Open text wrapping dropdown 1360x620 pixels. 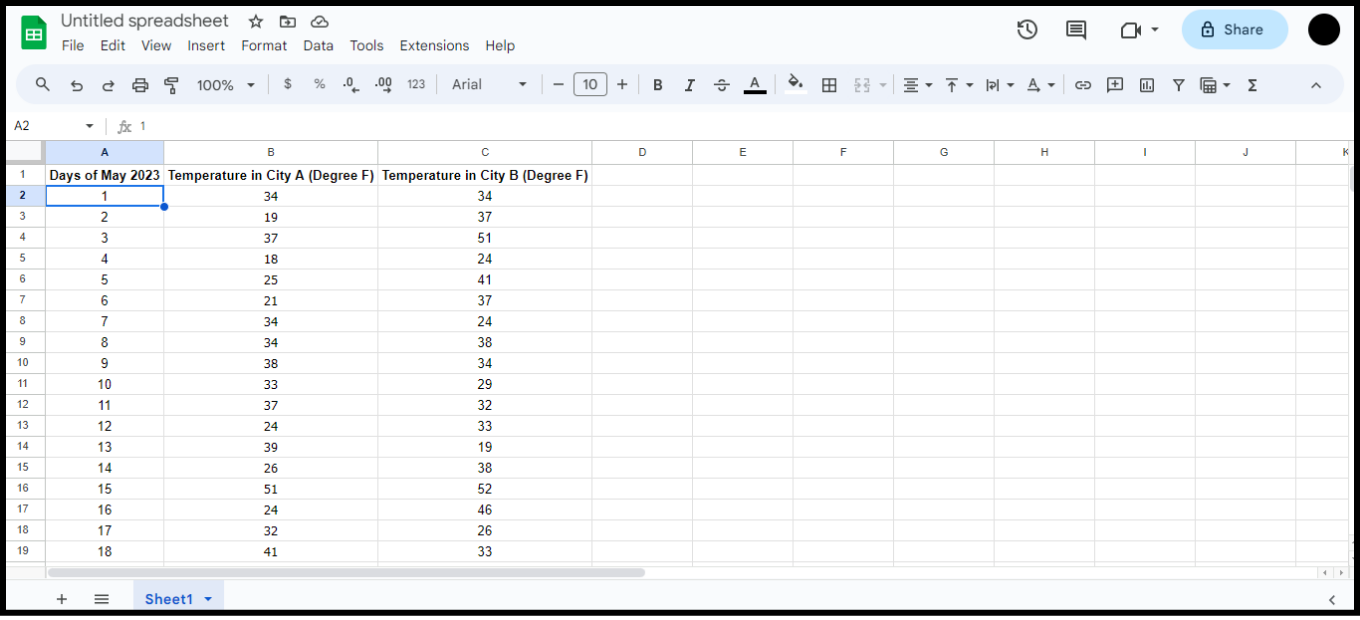click(999, 85)
